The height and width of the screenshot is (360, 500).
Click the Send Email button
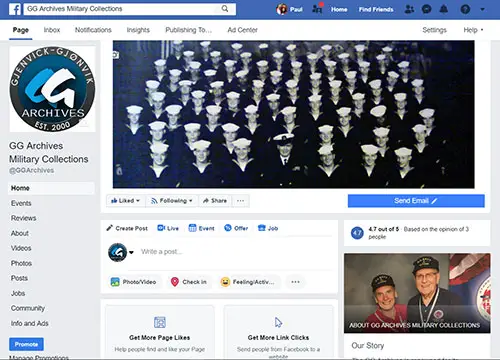pyautogui.click(x=416, y=201)
